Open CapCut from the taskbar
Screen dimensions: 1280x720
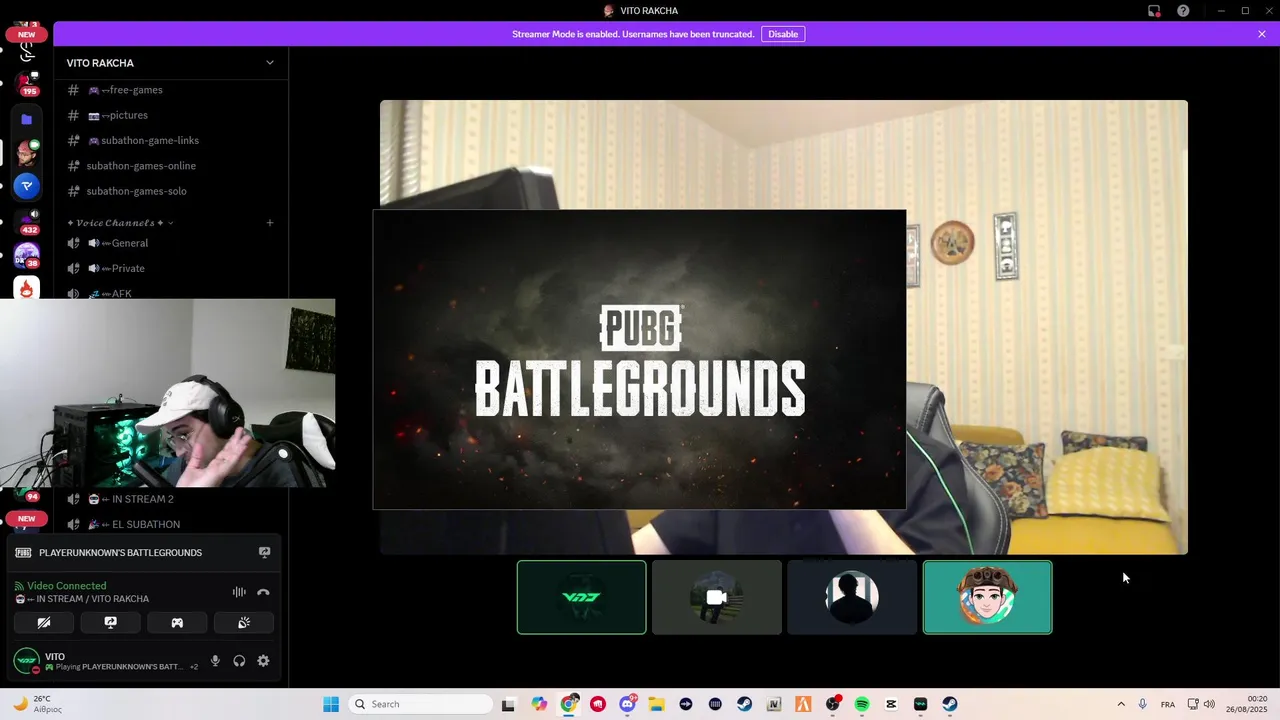[x=891, y=704]
